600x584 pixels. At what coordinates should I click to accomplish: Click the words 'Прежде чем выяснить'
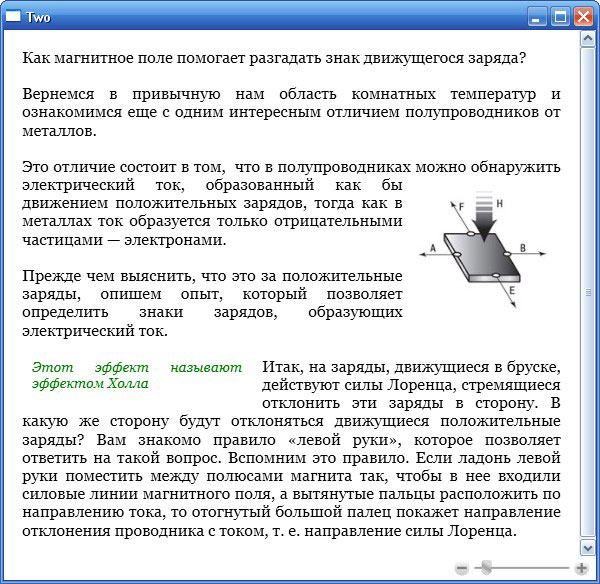point(109,276)
